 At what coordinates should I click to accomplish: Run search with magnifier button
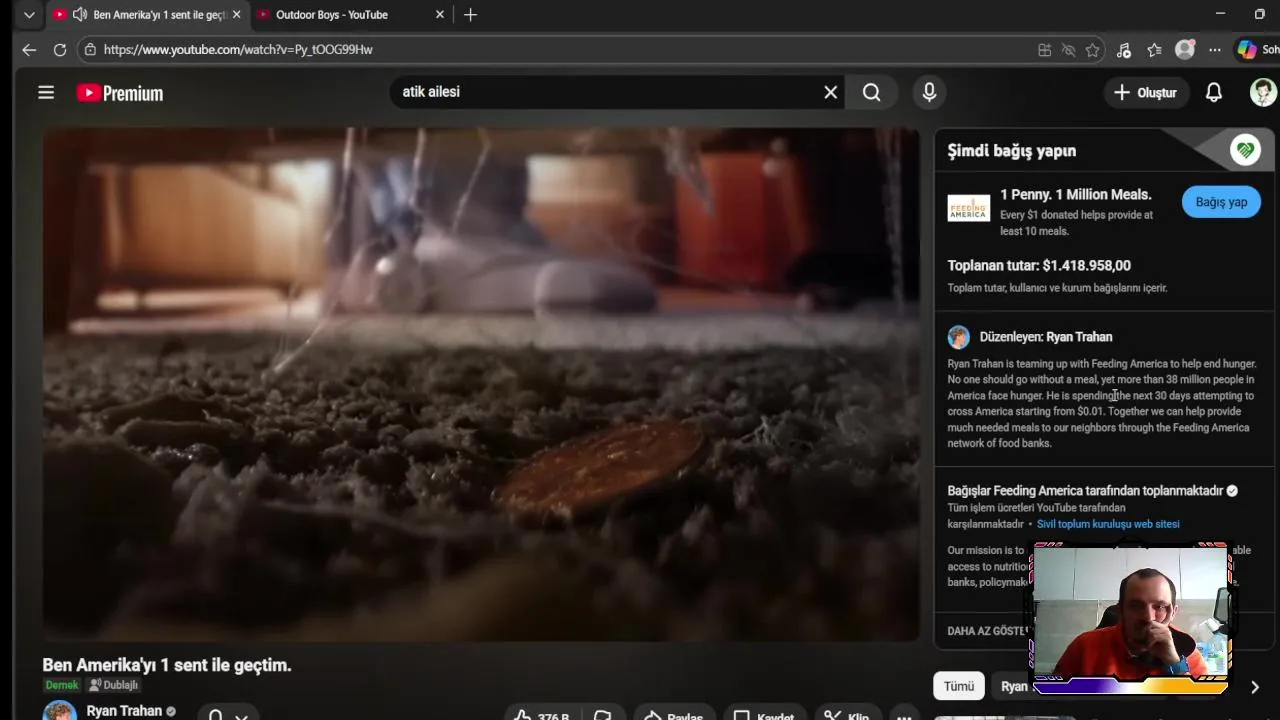point(872,92)
